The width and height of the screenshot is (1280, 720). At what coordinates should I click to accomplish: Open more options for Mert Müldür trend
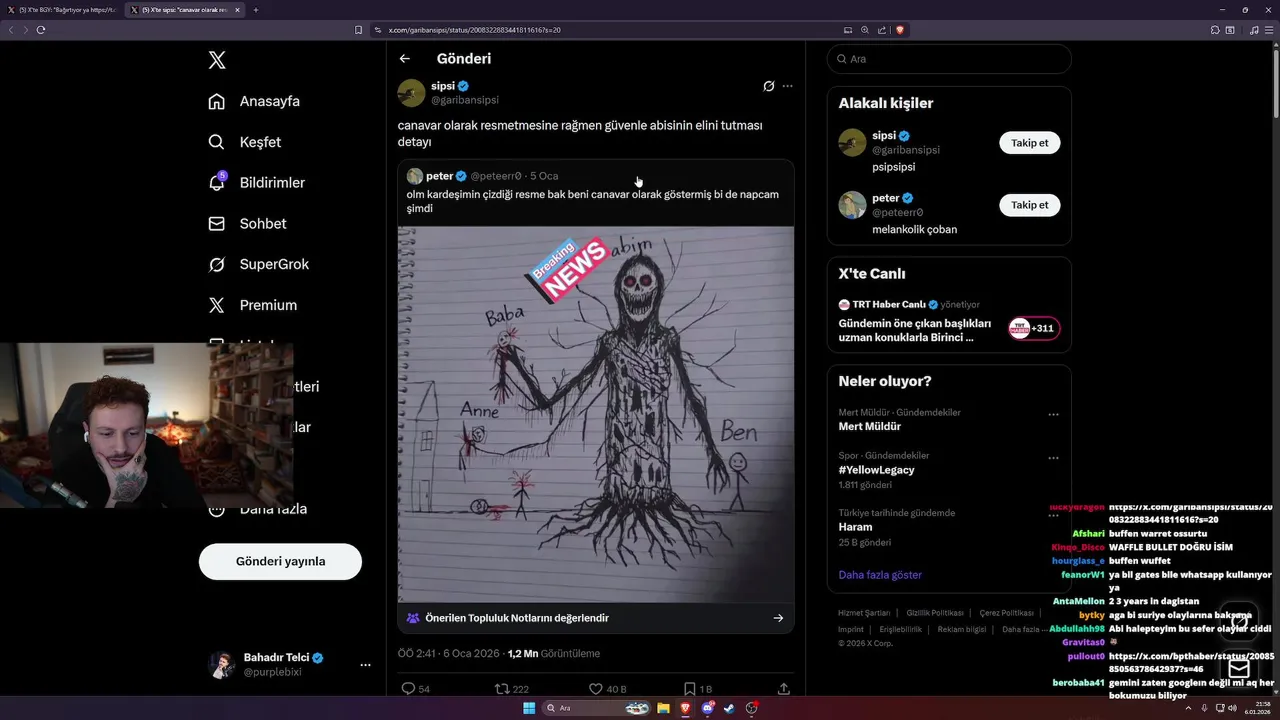pyautogui.click(x=1053, y=414)
